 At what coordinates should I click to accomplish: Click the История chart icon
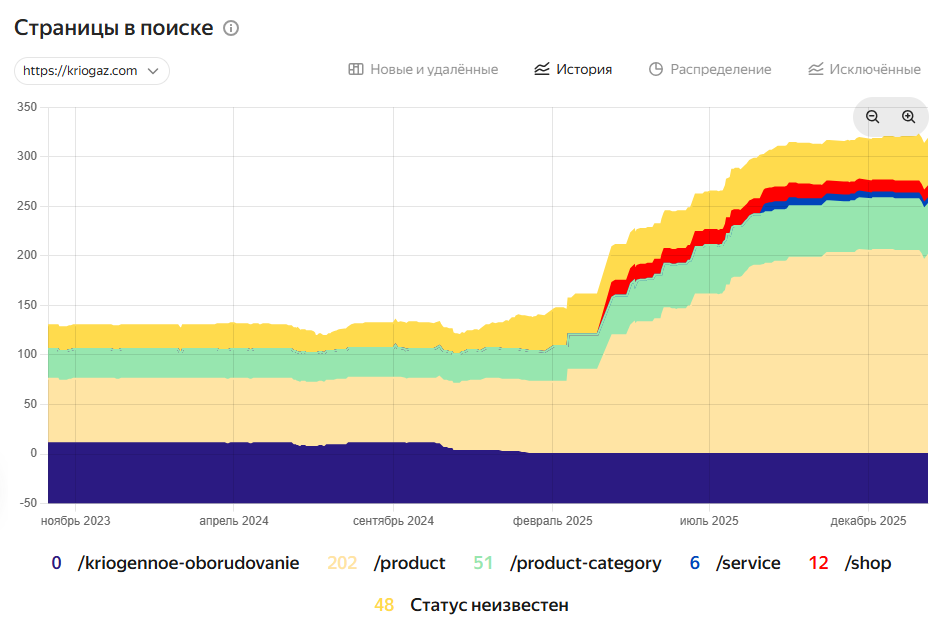[542, 69]
